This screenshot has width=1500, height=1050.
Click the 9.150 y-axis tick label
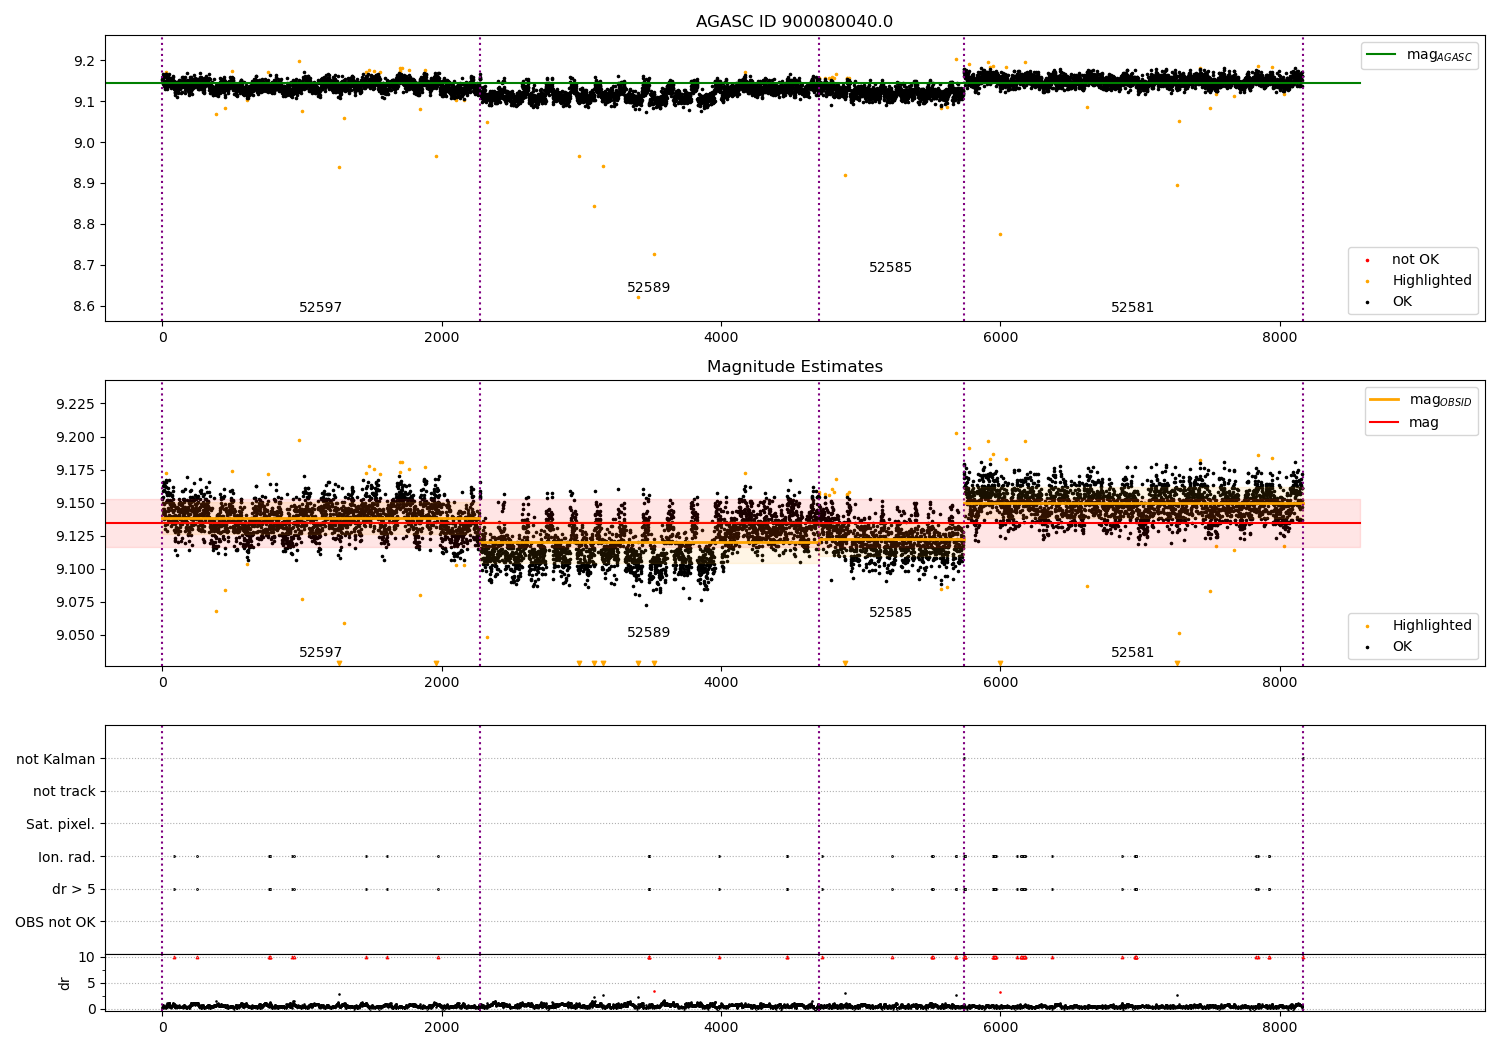click(75, 503)
